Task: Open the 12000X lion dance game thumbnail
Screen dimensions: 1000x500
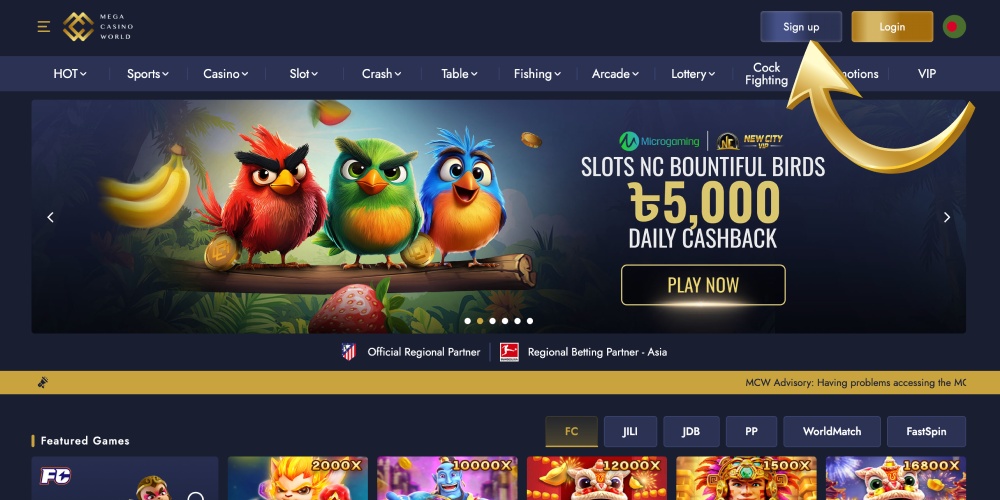Action: coord(597,478)
